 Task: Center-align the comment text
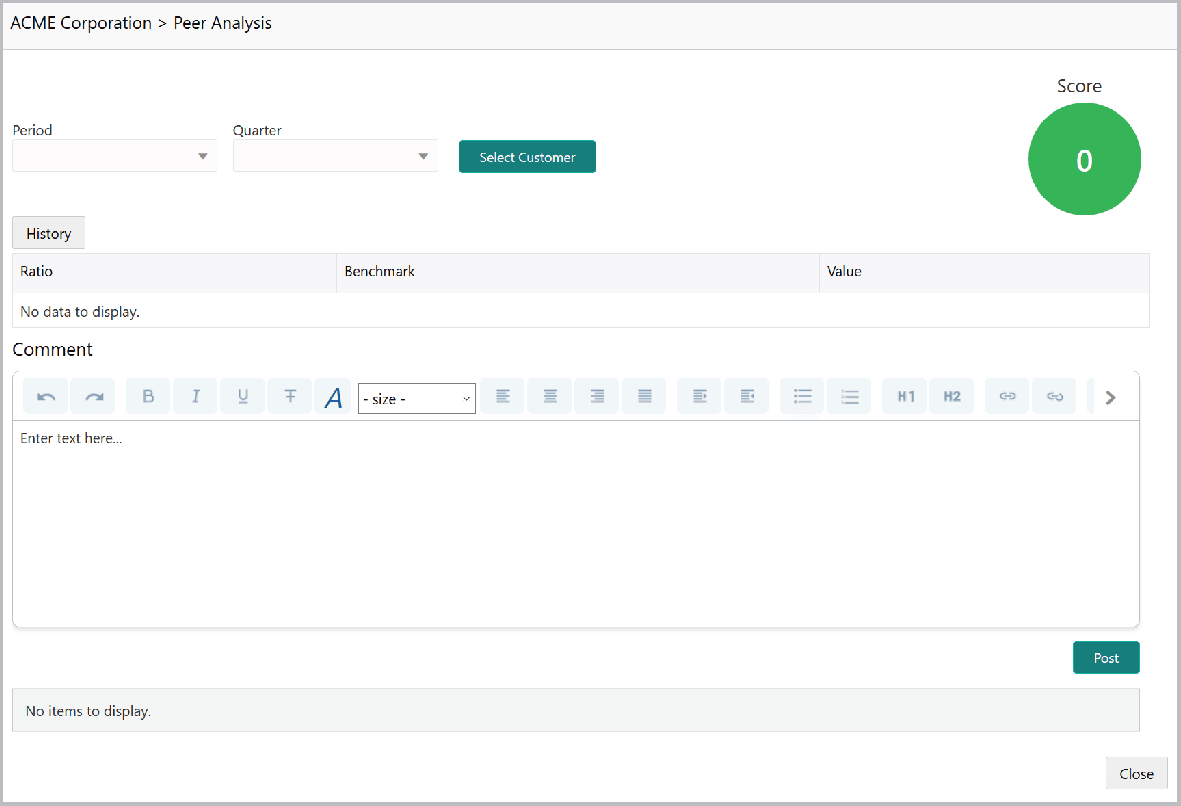pyautogui.click(x=550, y=396)
